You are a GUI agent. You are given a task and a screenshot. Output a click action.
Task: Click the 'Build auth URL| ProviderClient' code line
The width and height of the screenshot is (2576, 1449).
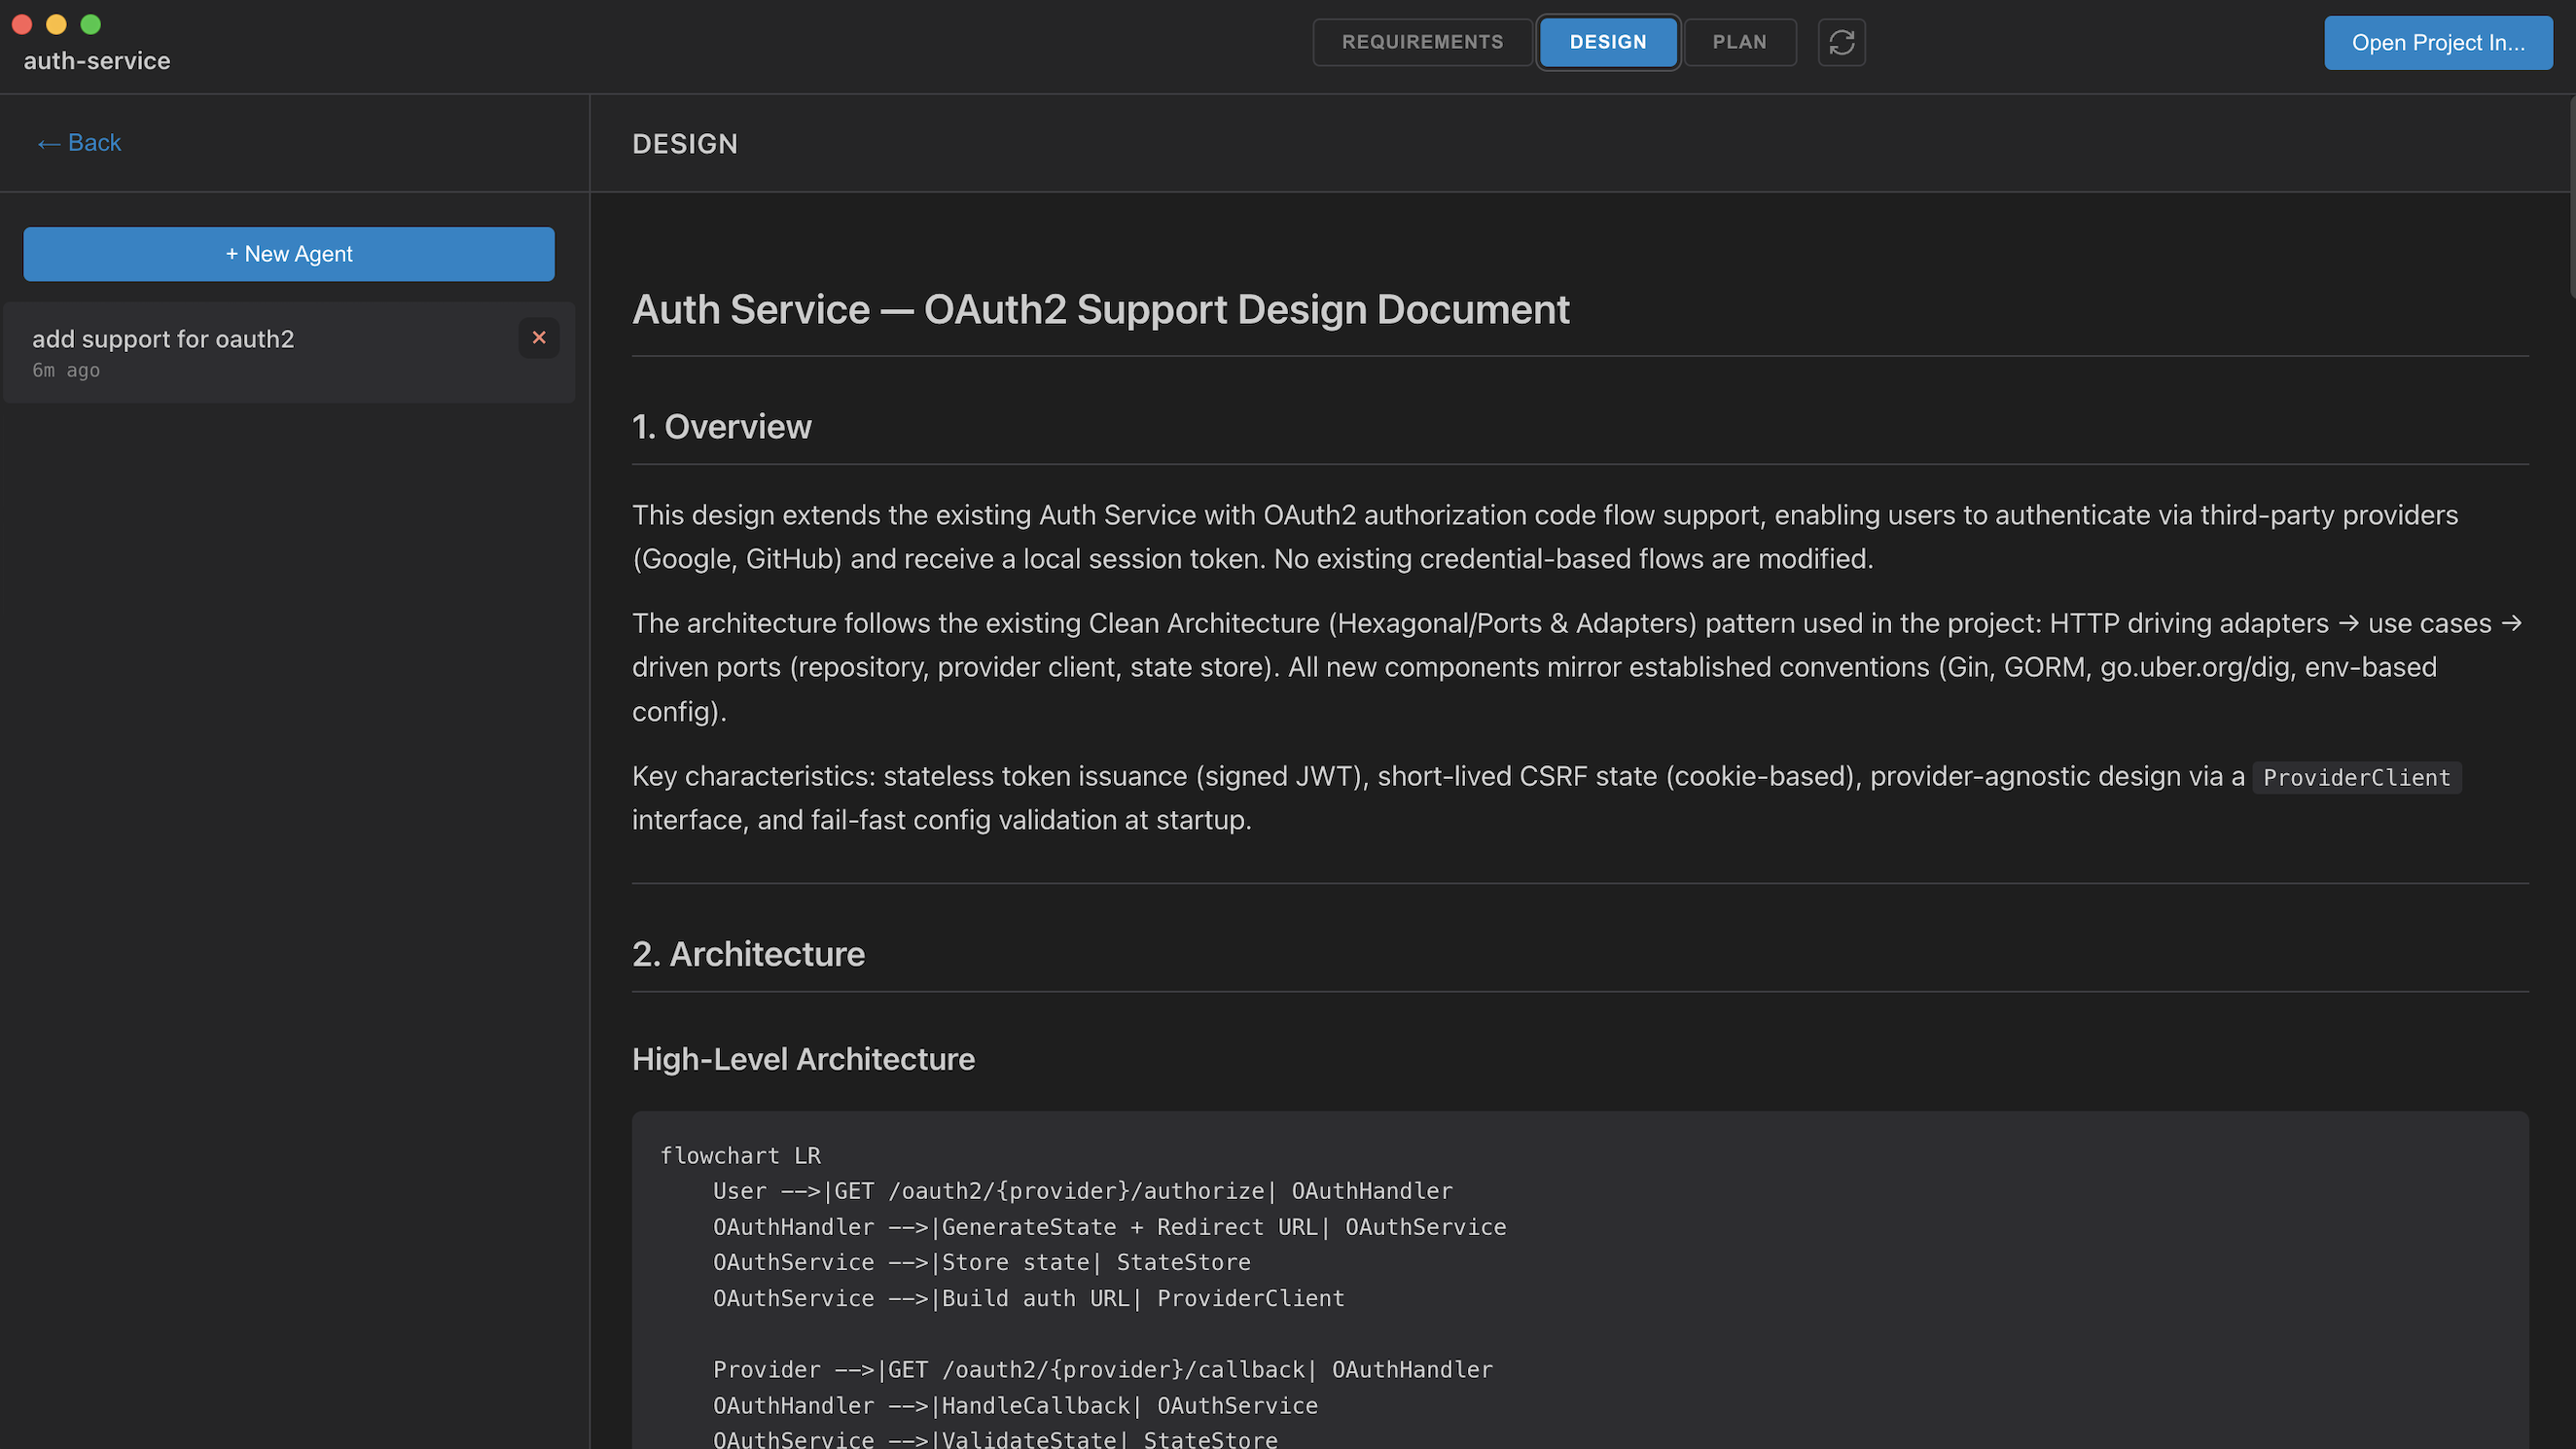pyautogui.click(x=1029, y=1299)
